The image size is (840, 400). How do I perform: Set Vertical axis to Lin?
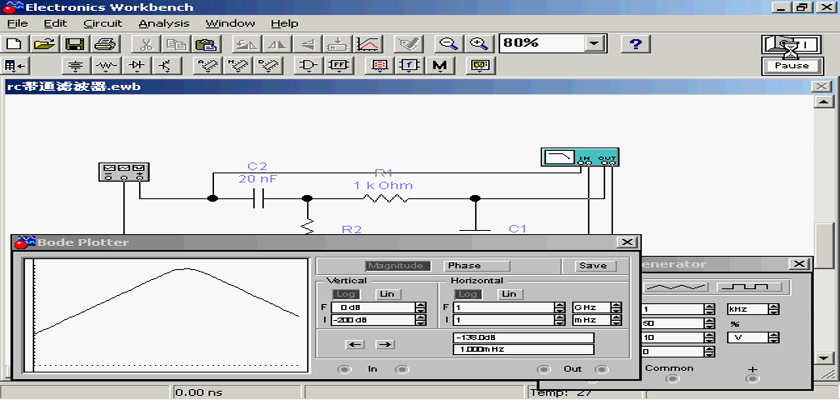387,294
